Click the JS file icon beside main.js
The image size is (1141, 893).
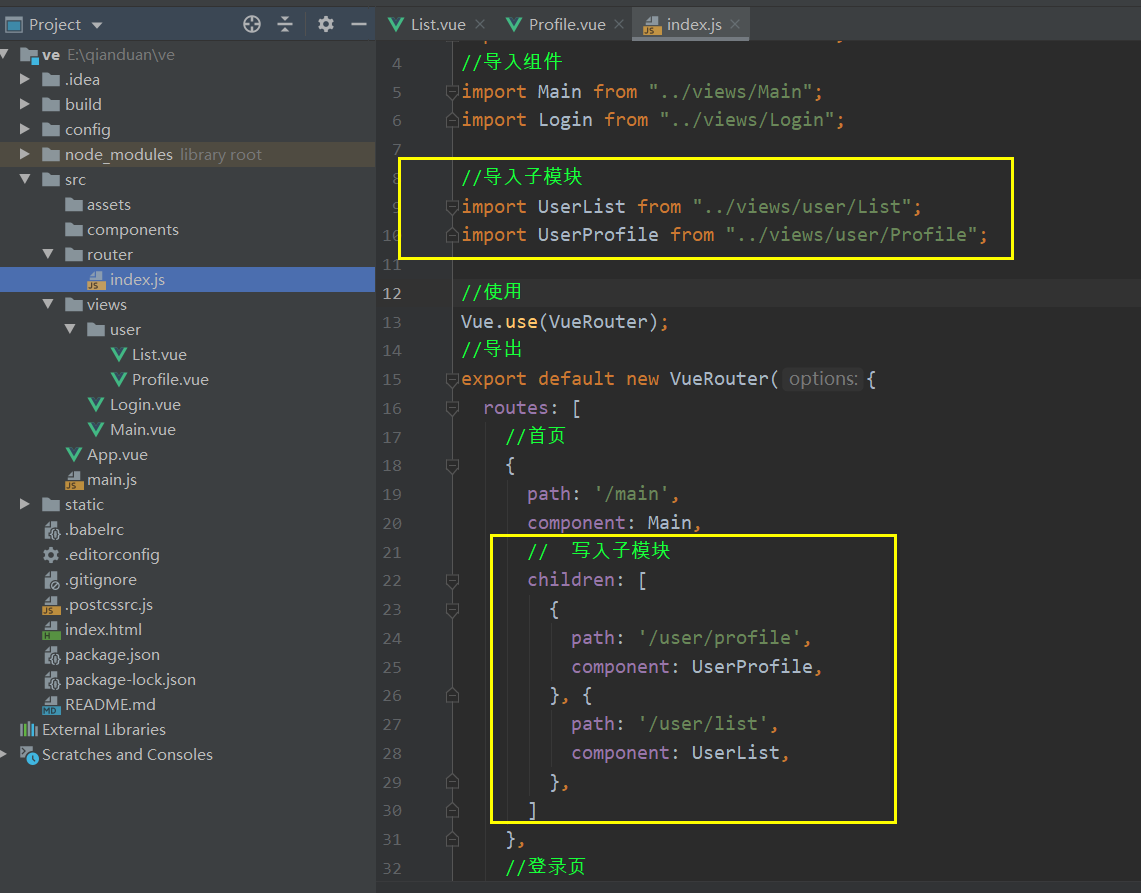point(74,480)
